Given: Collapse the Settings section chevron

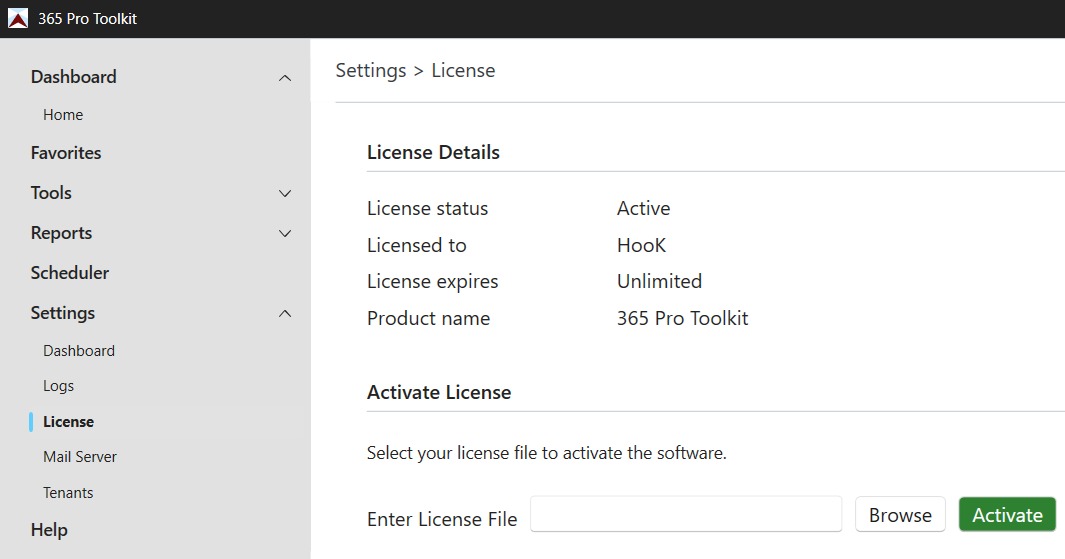Looking at the screenshot, I should point(285,314).
